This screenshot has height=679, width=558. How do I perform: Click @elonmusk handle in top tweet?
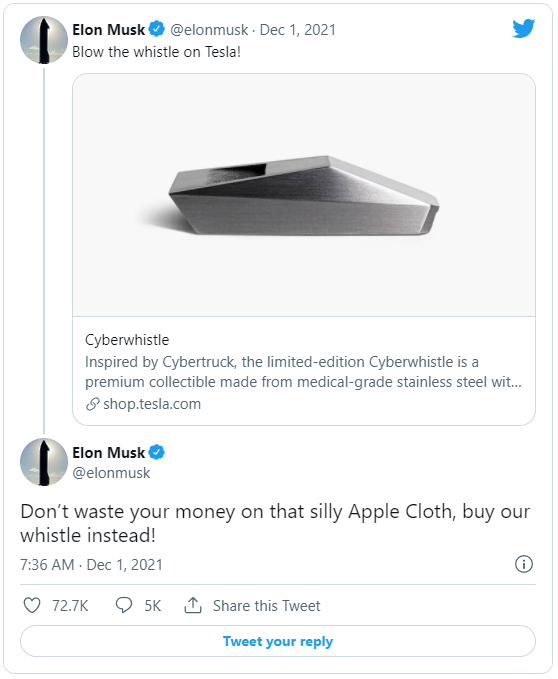click(x=209, y=29)
